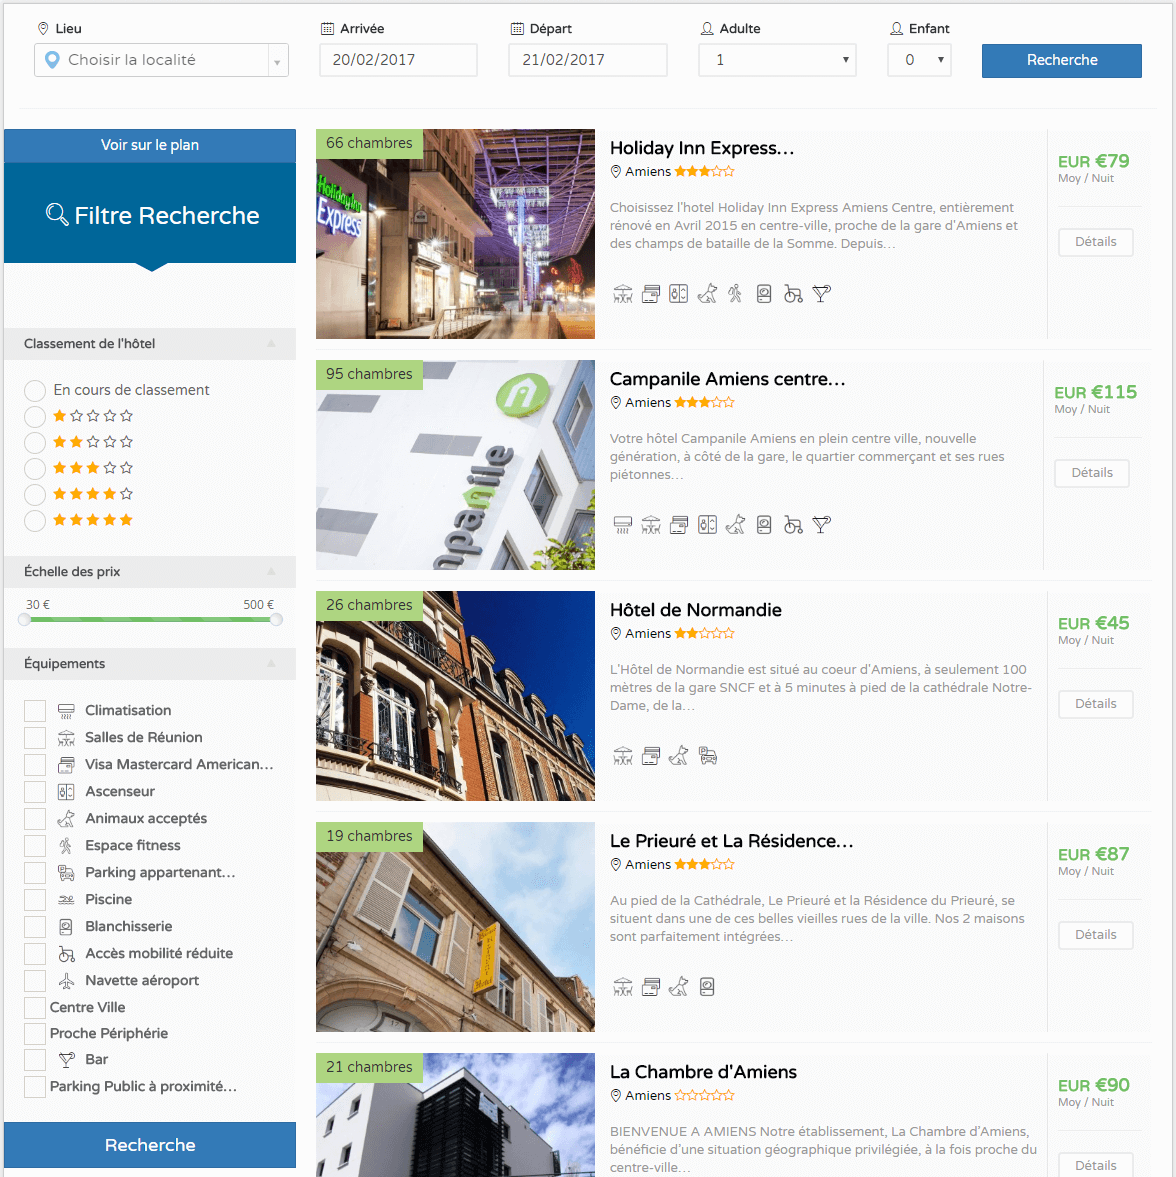Click the Départ date field
This screenshot has height=1177, width=1176.
(x=588, y=60)
